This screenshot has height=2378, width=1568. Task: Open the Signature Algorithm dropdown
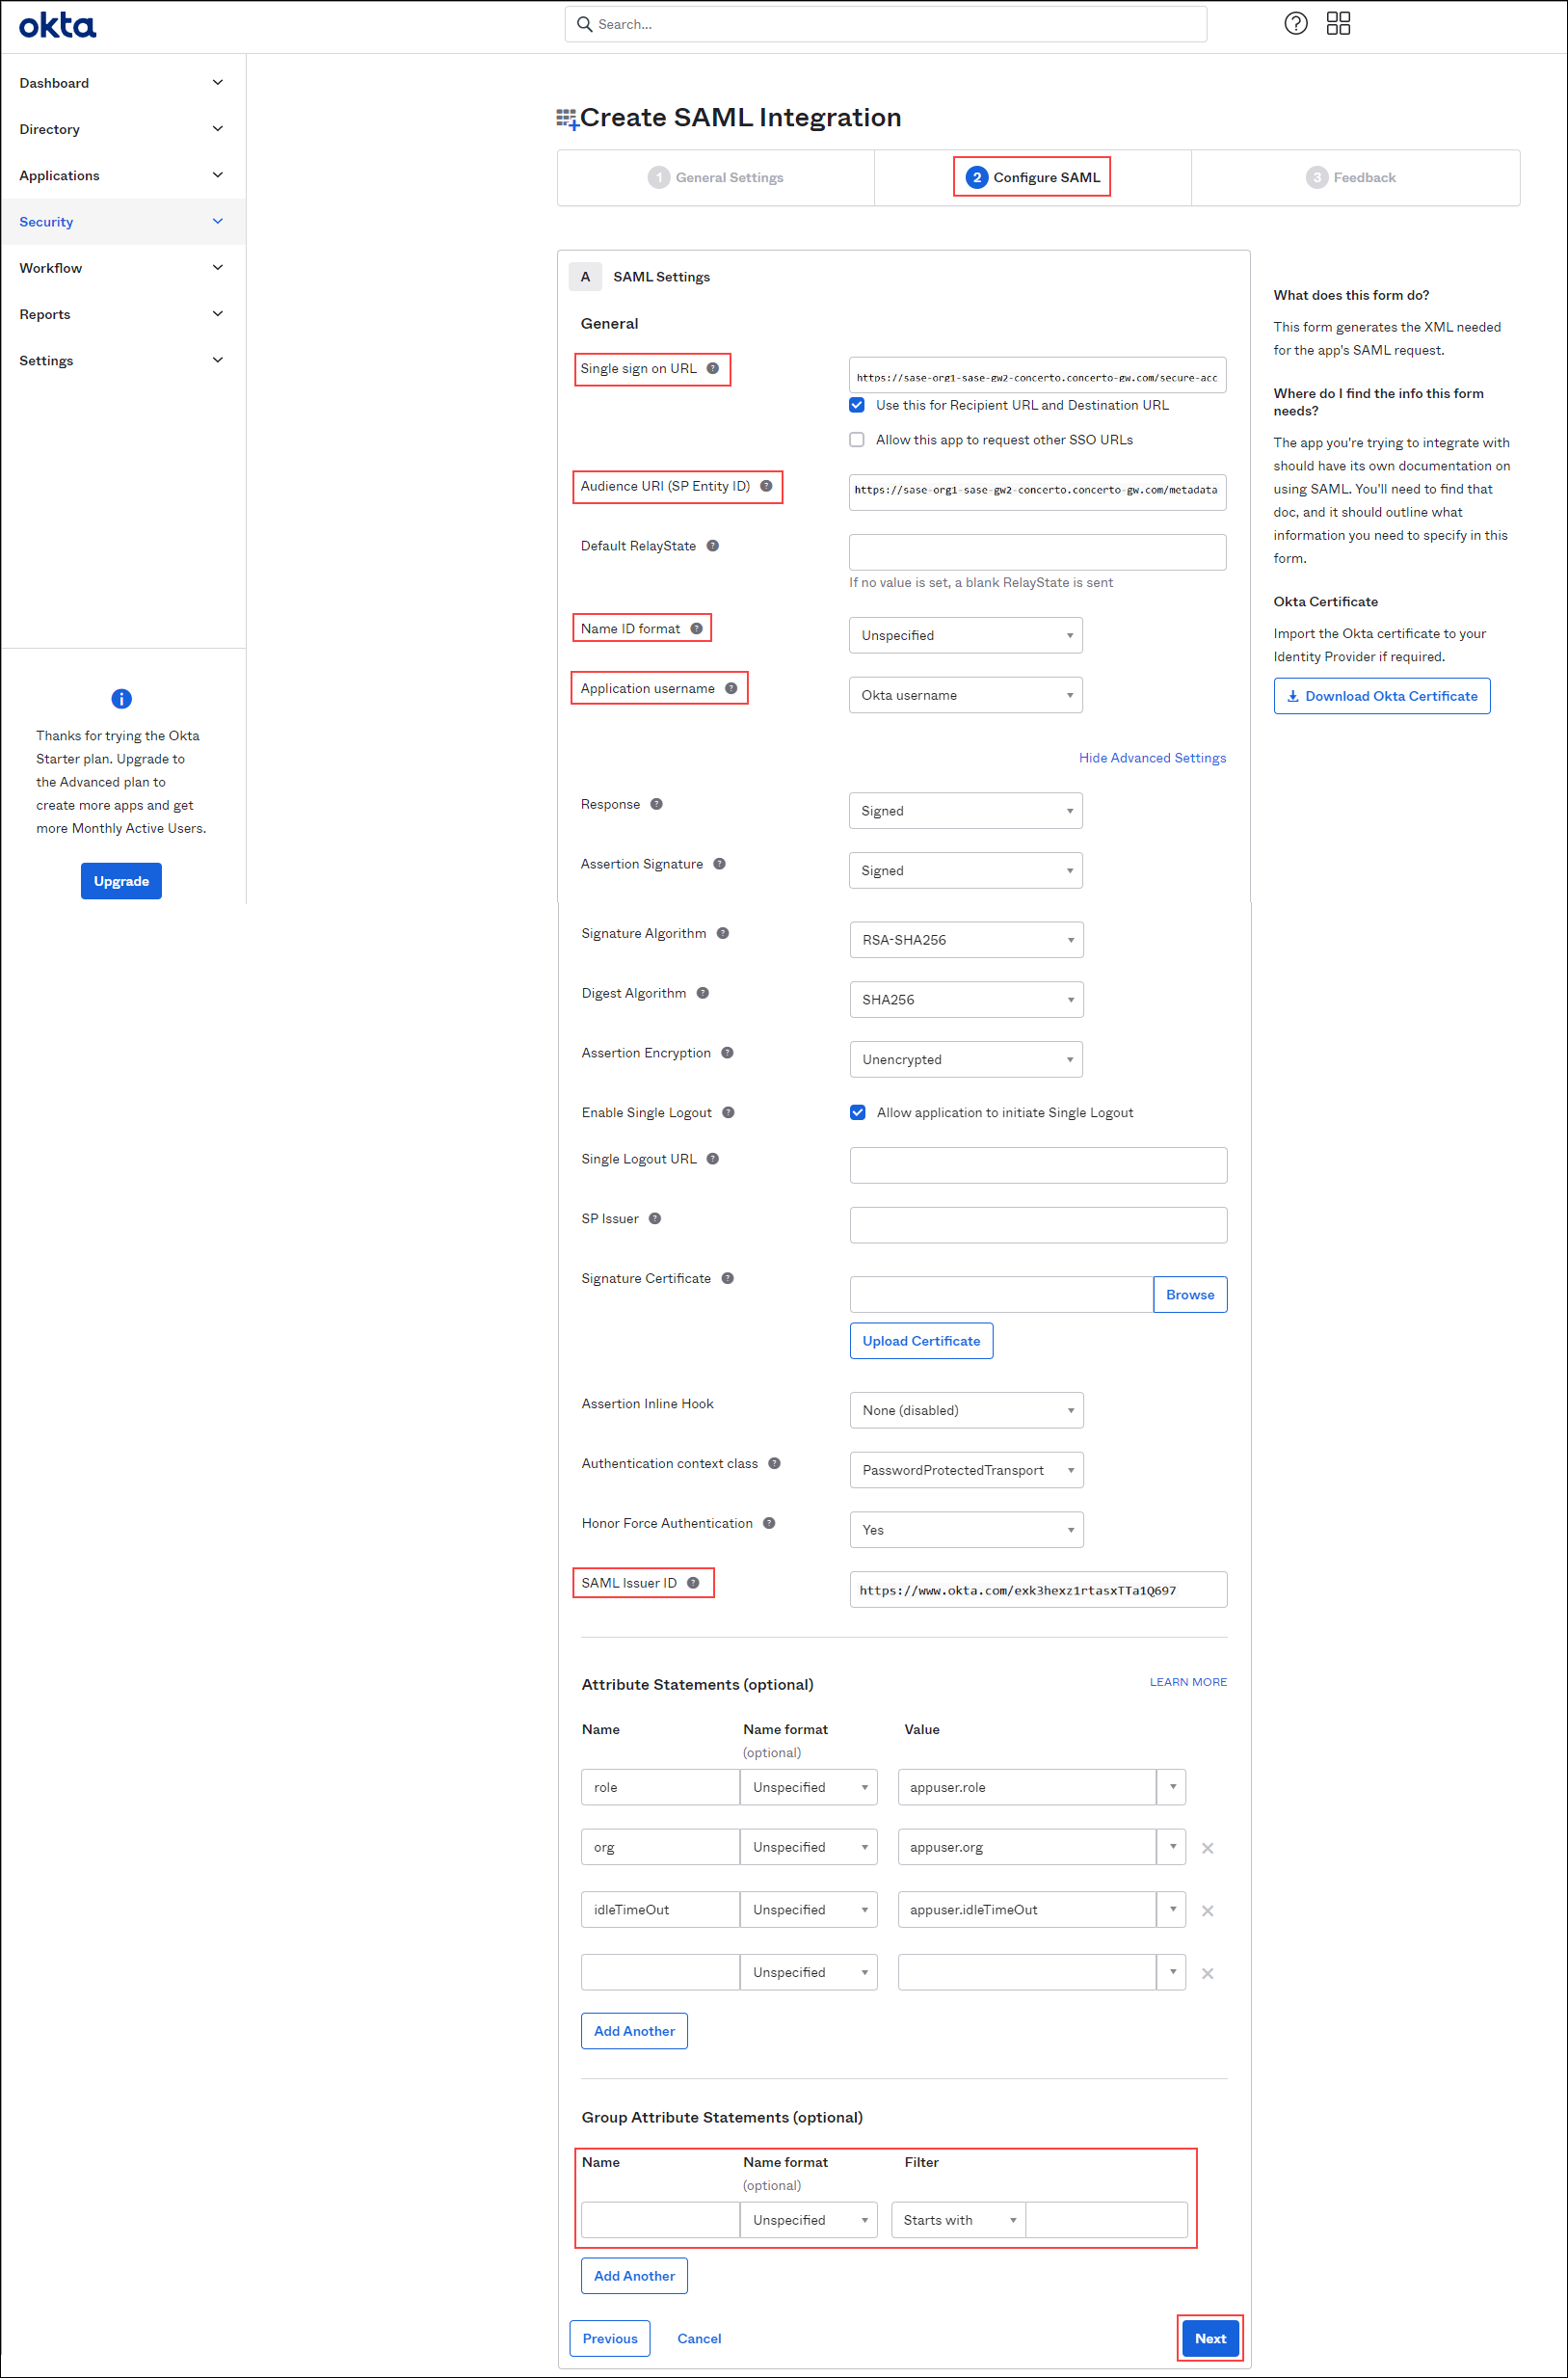pos(965,939)
